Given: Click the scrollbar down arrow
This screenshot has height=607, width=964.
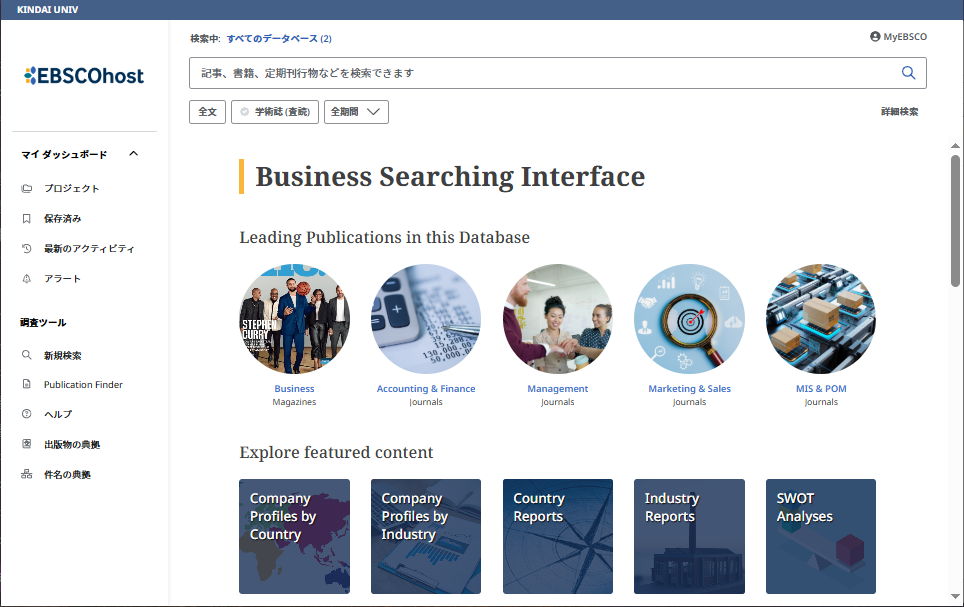Looking at the screenshot, I should click(x=955, y=596).
